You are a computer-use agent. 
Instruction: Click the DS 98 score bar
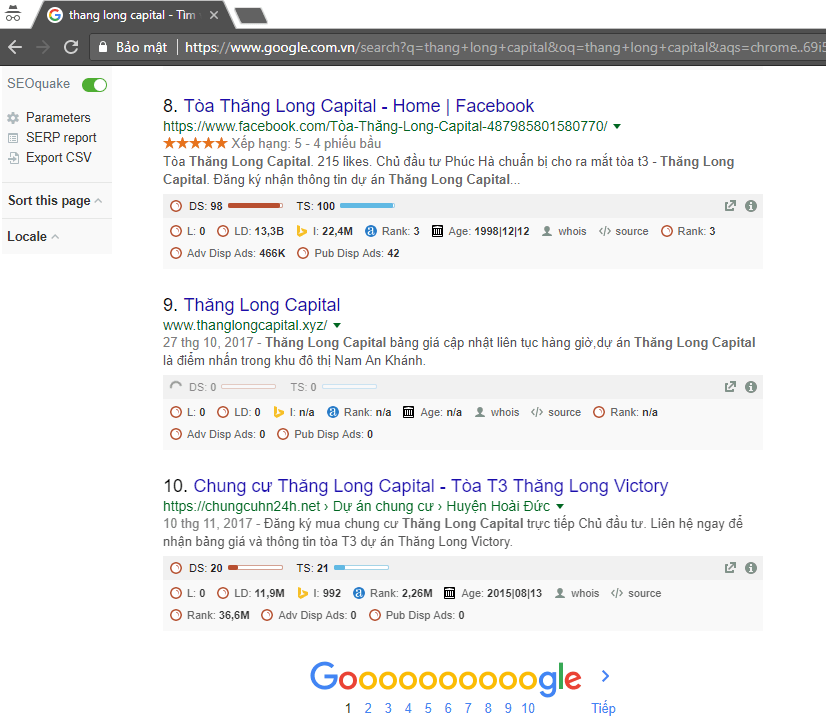pyautogui.click(x=255, y=205)
